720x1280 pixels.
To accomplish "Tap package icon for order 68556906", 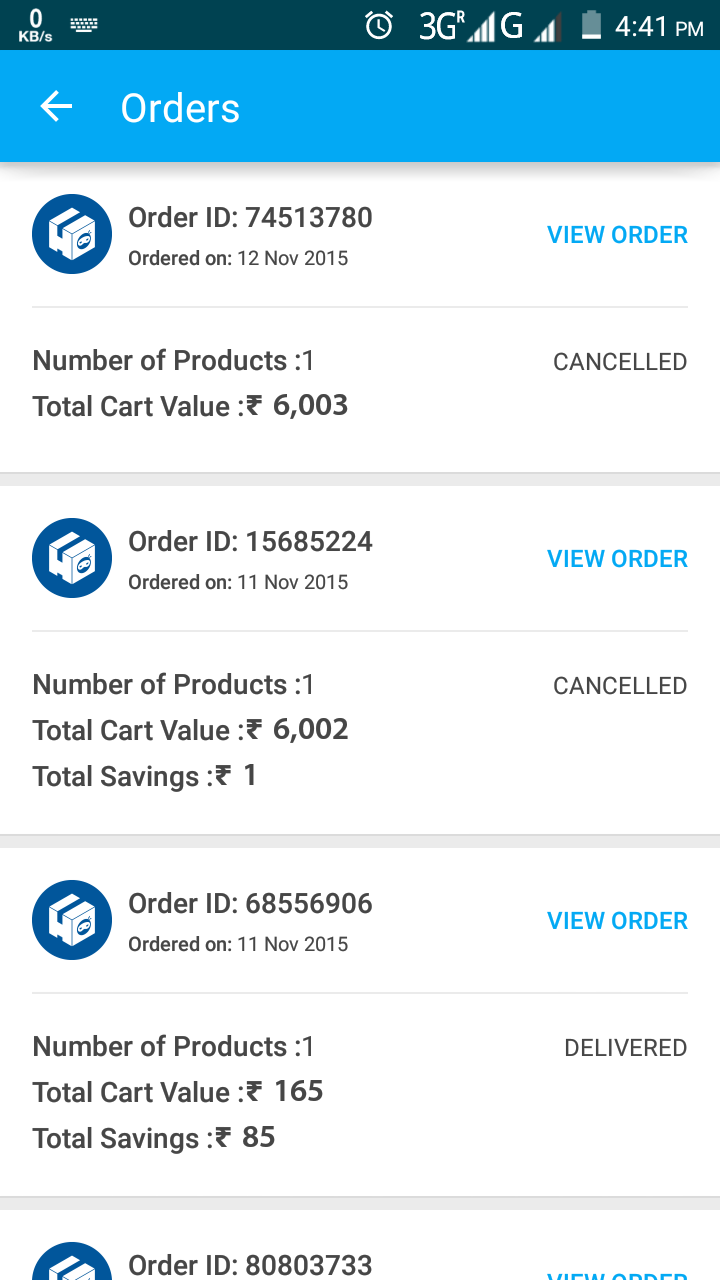I will point(72,920).
